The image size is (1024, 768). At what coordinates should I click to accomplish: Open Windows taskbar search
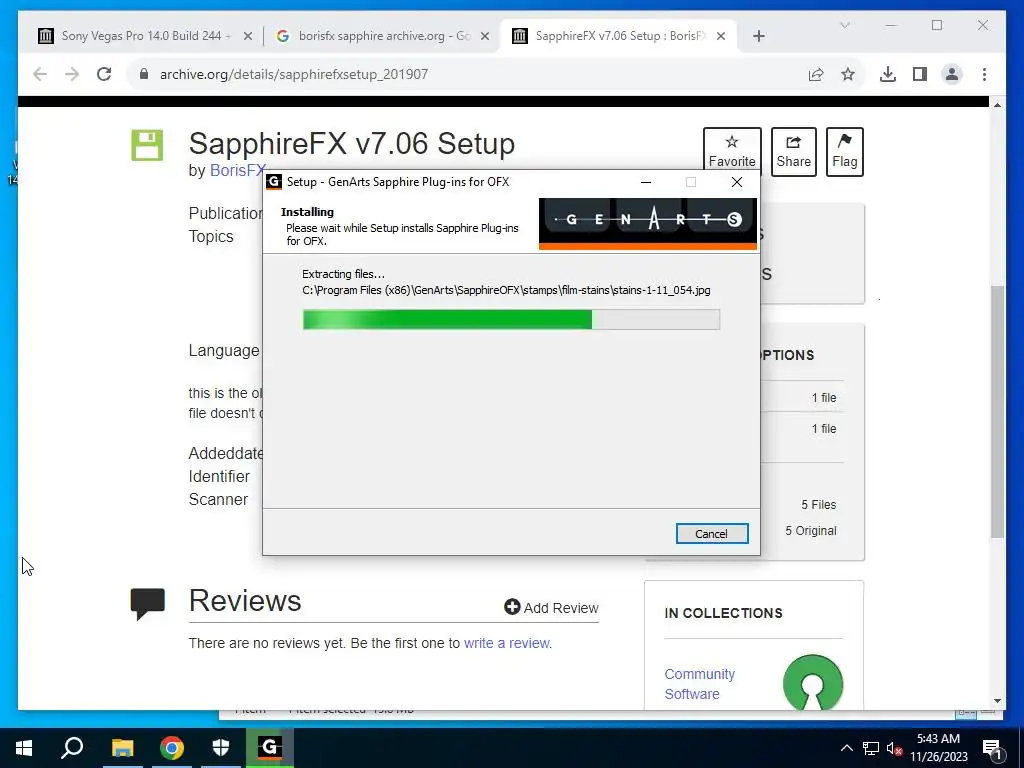pyautogui.click(x=72, y=748)
